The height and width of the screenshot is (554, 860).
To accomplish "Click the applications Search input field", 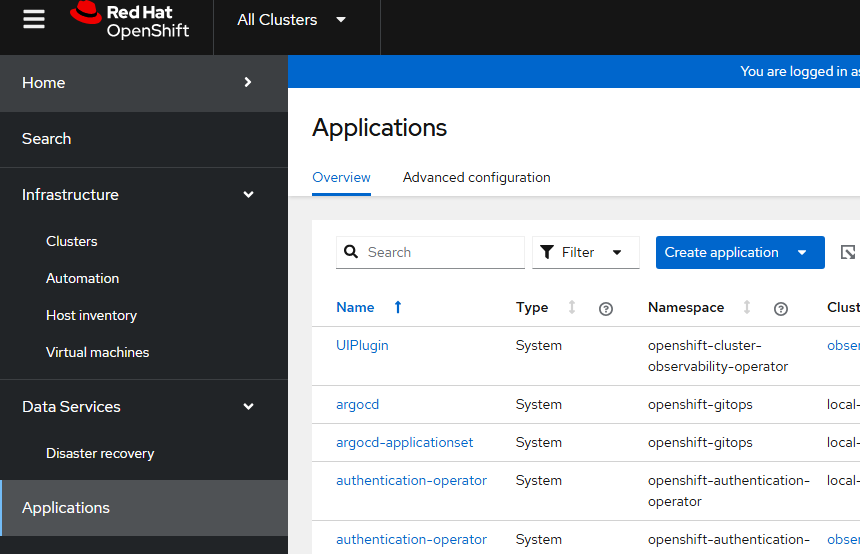I will point(442,253).
